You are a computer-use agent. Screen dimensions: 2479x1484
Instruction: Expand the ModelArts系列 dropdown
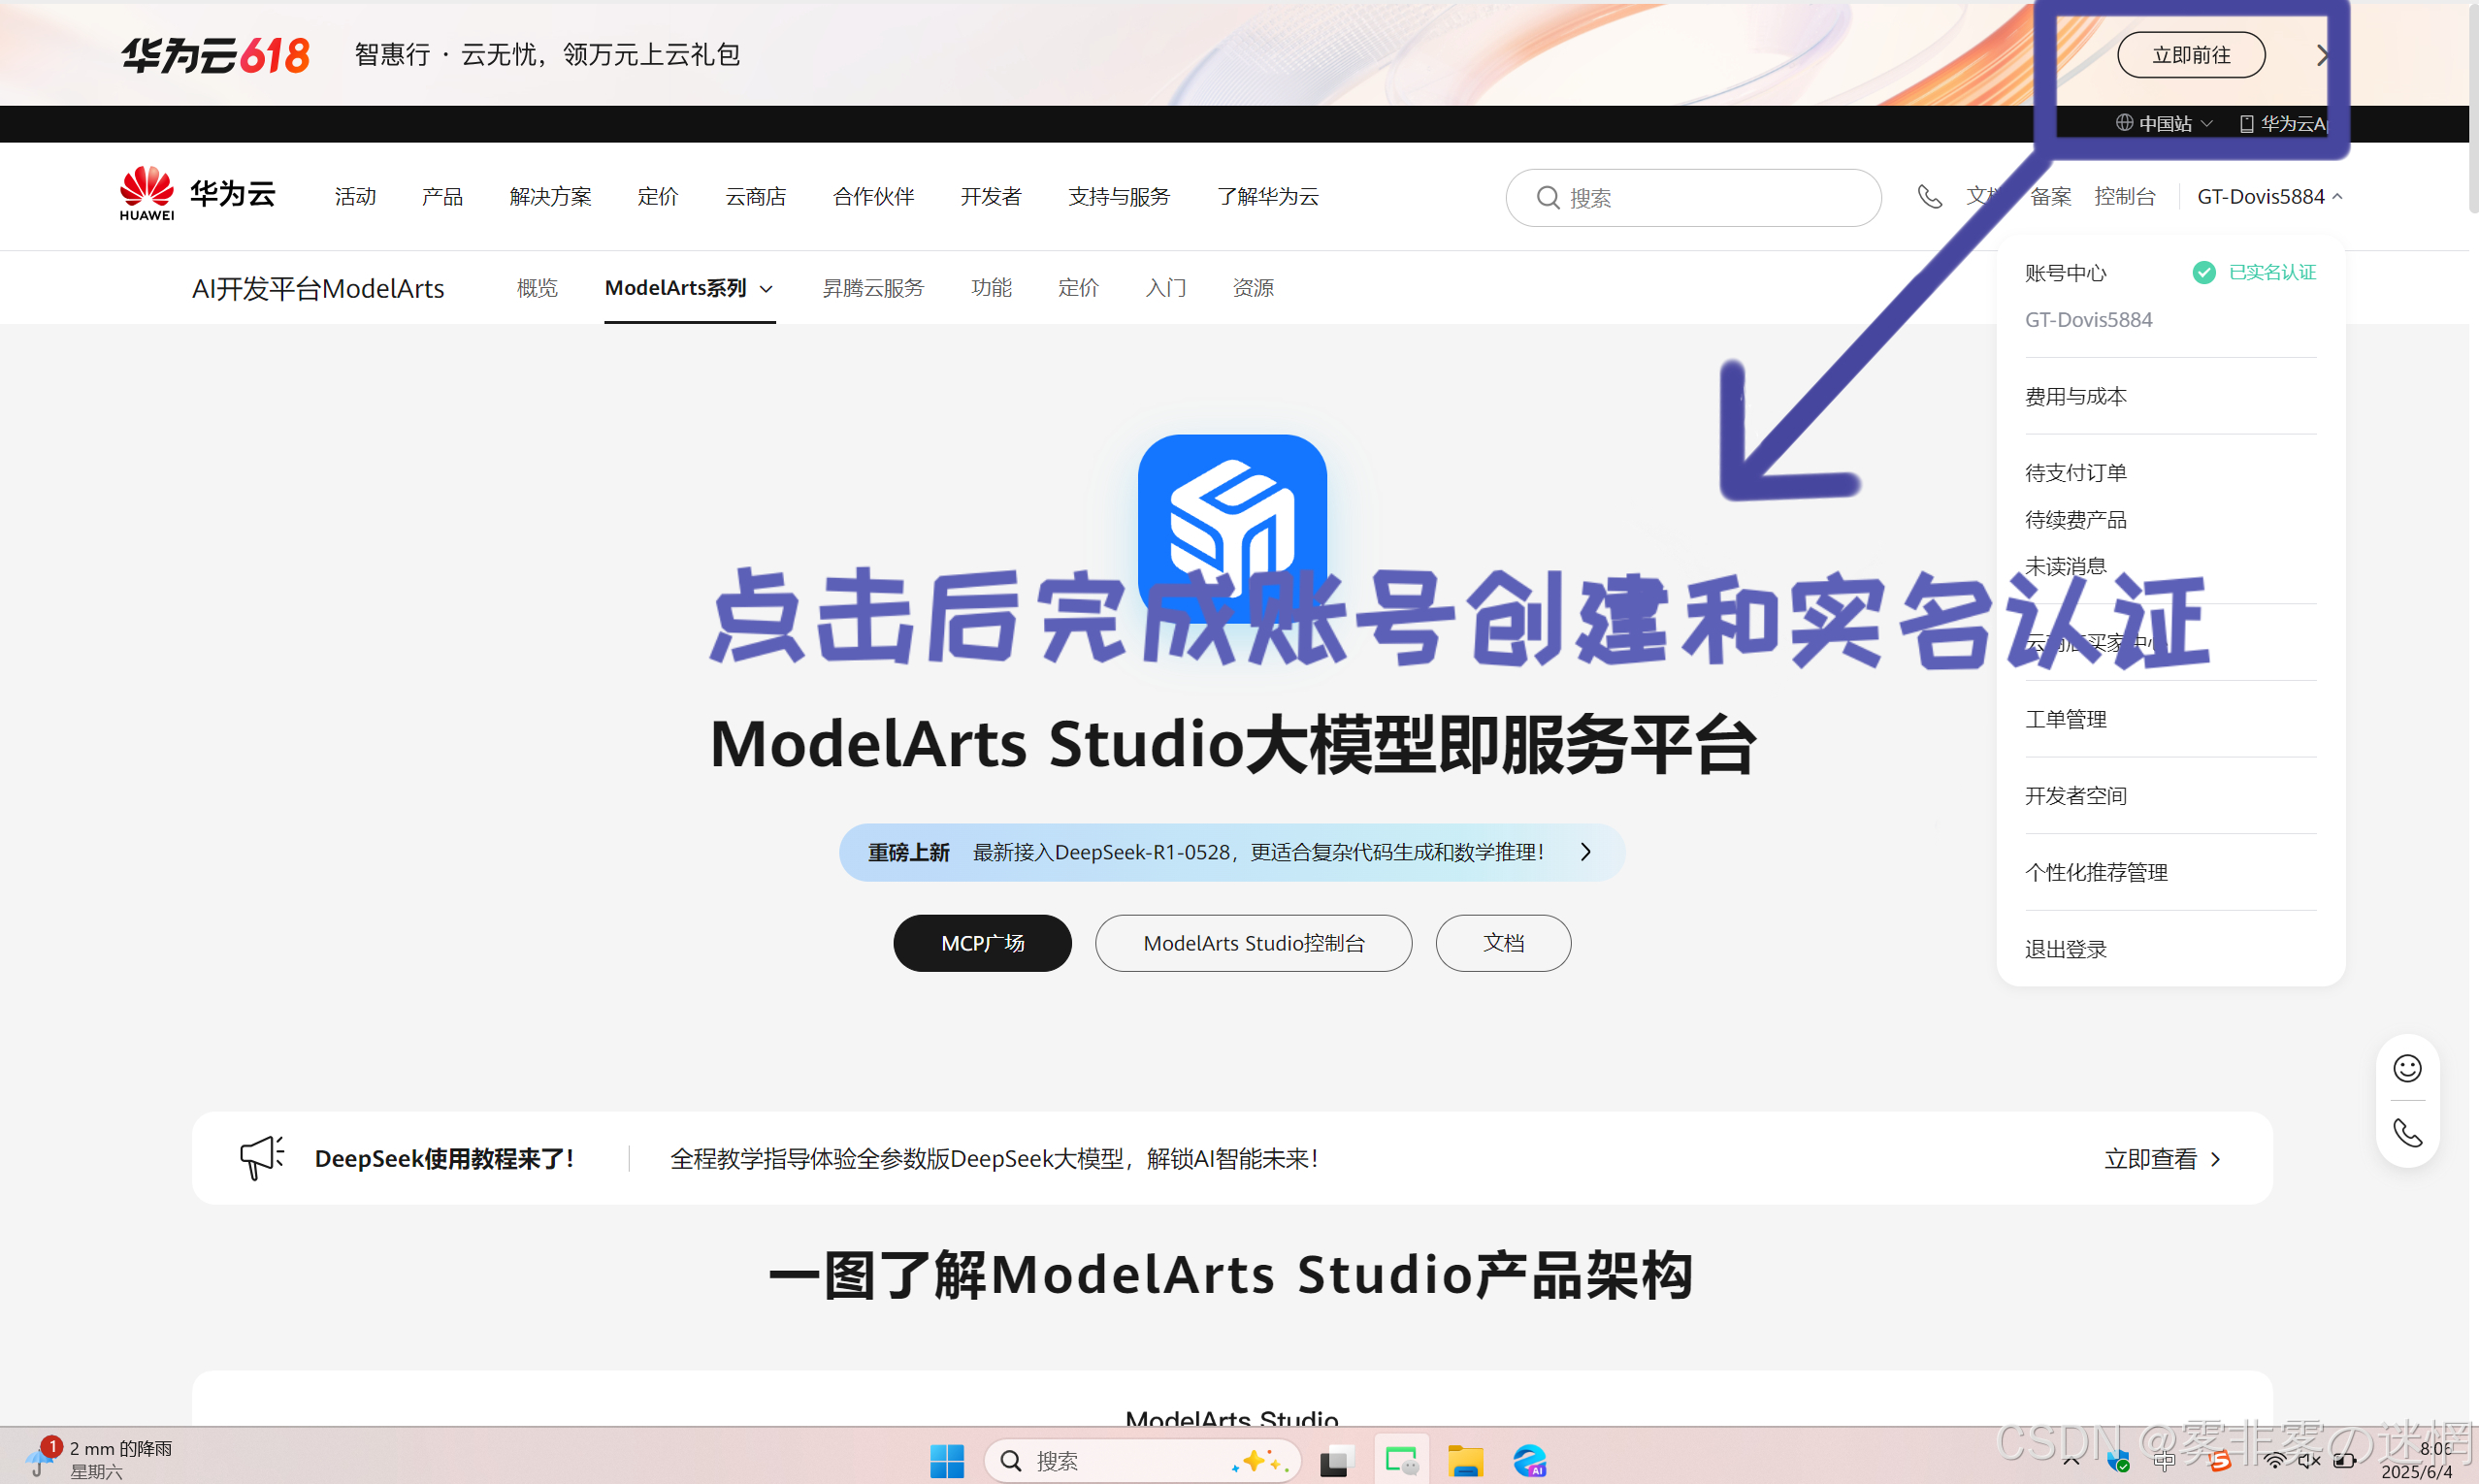pyautogui.click(x=689, y=288)
